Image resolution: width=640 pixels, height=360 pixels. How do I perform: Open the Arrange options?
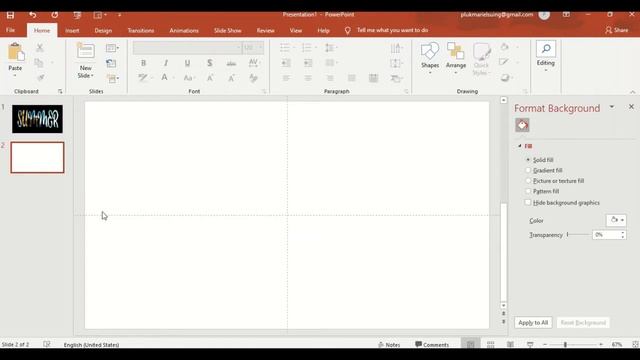click(x=456, y=58)
